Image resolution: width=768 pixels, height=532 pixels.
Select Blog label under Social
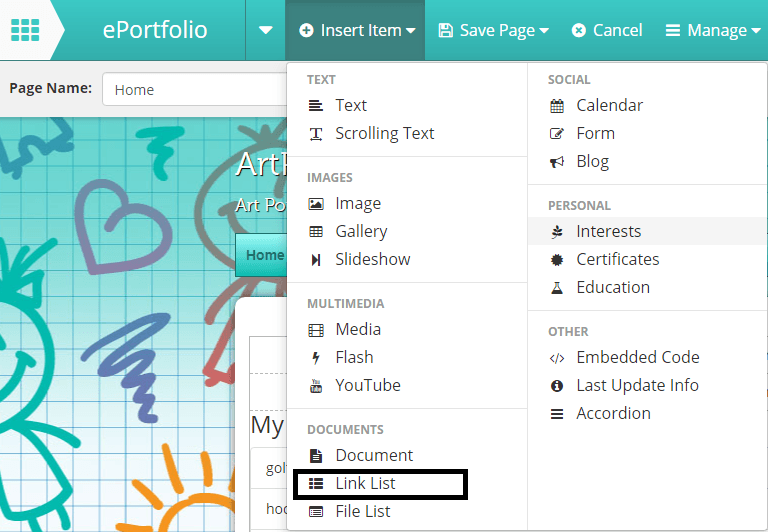click(593, 162)
